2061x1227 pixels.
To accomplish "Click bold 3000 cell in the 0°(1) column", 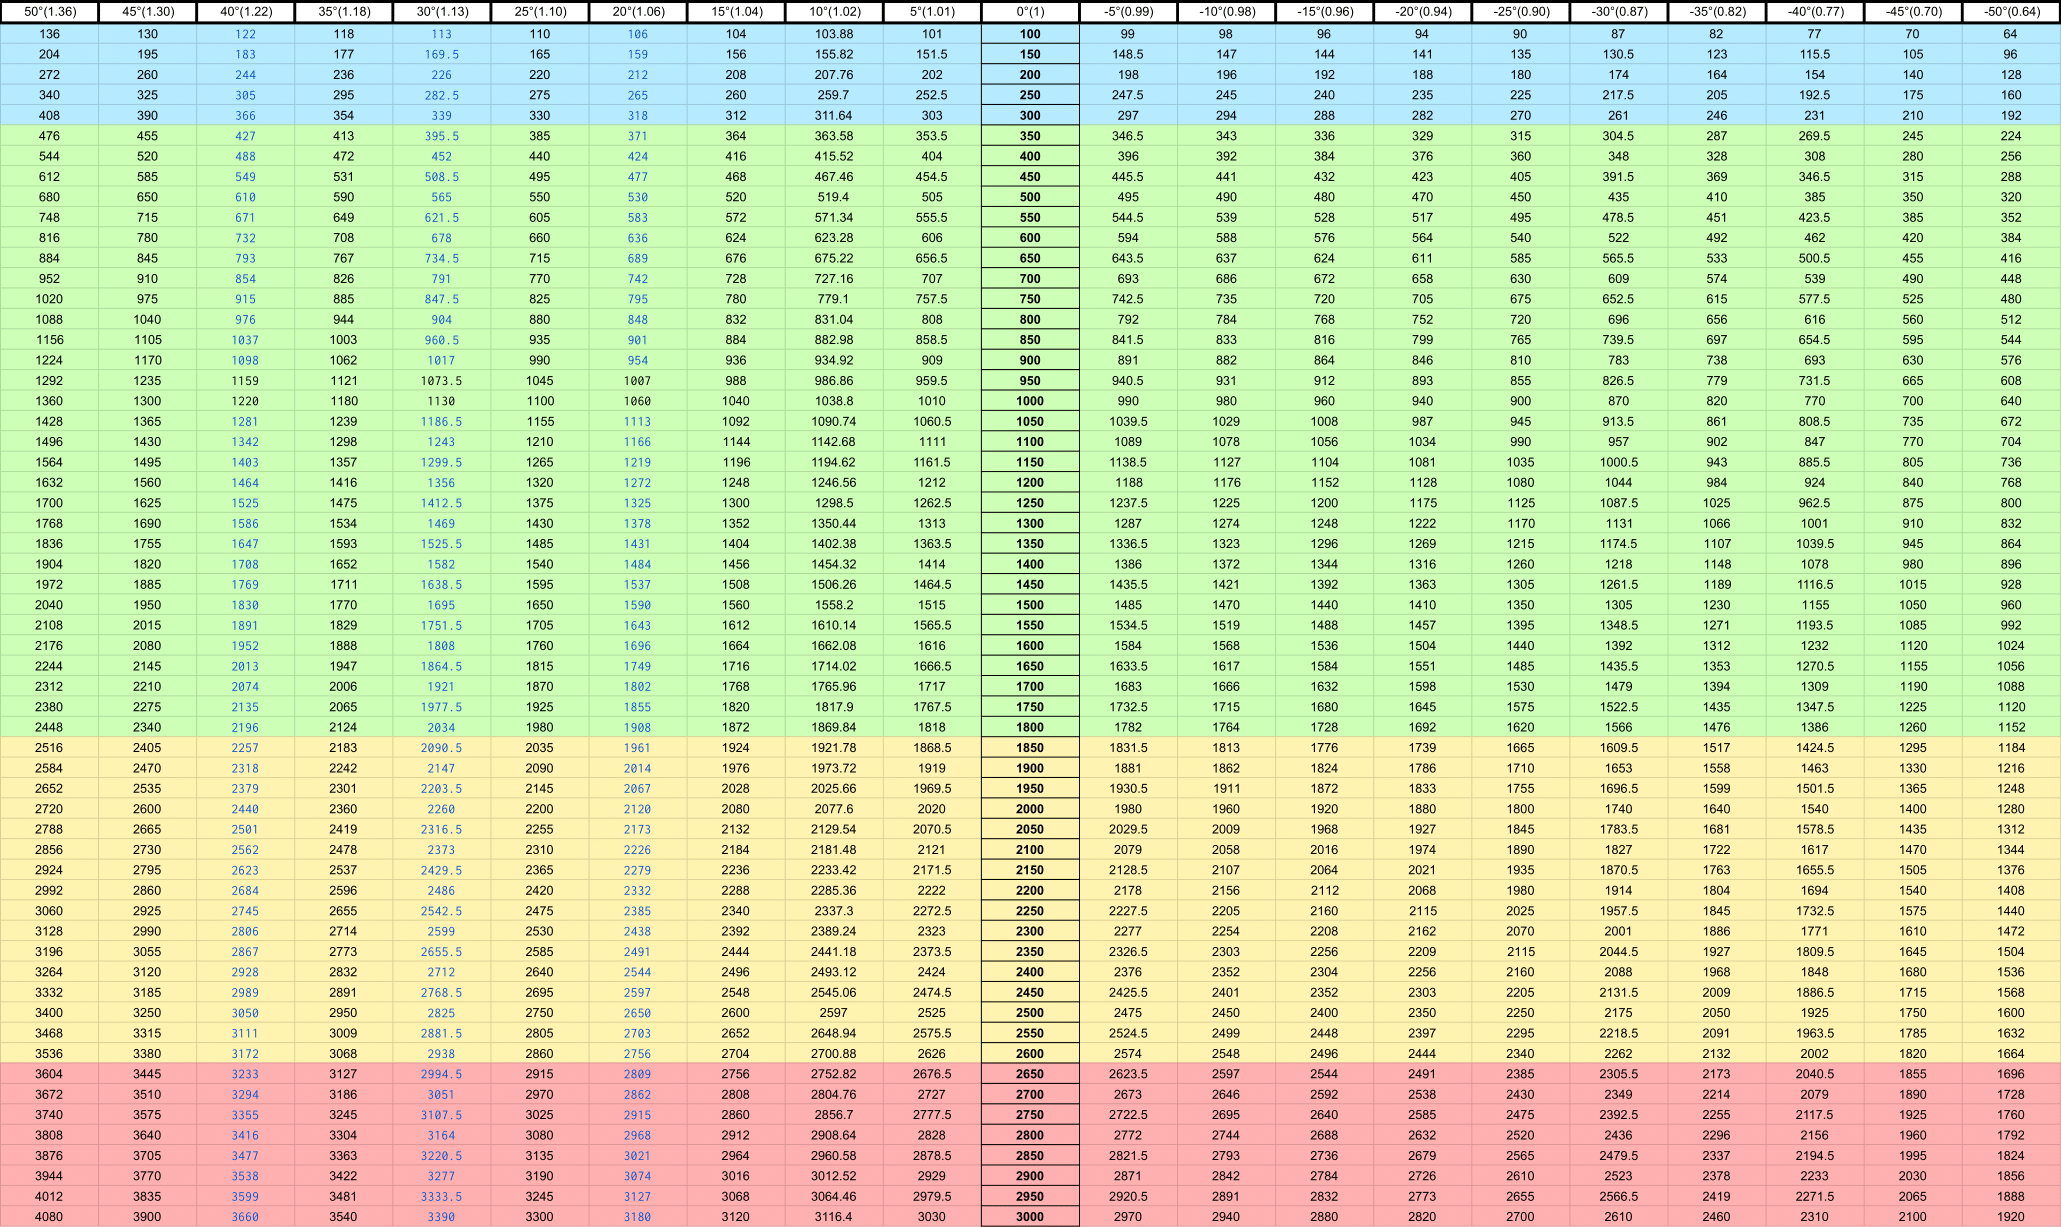I will pos(1029,1217).
